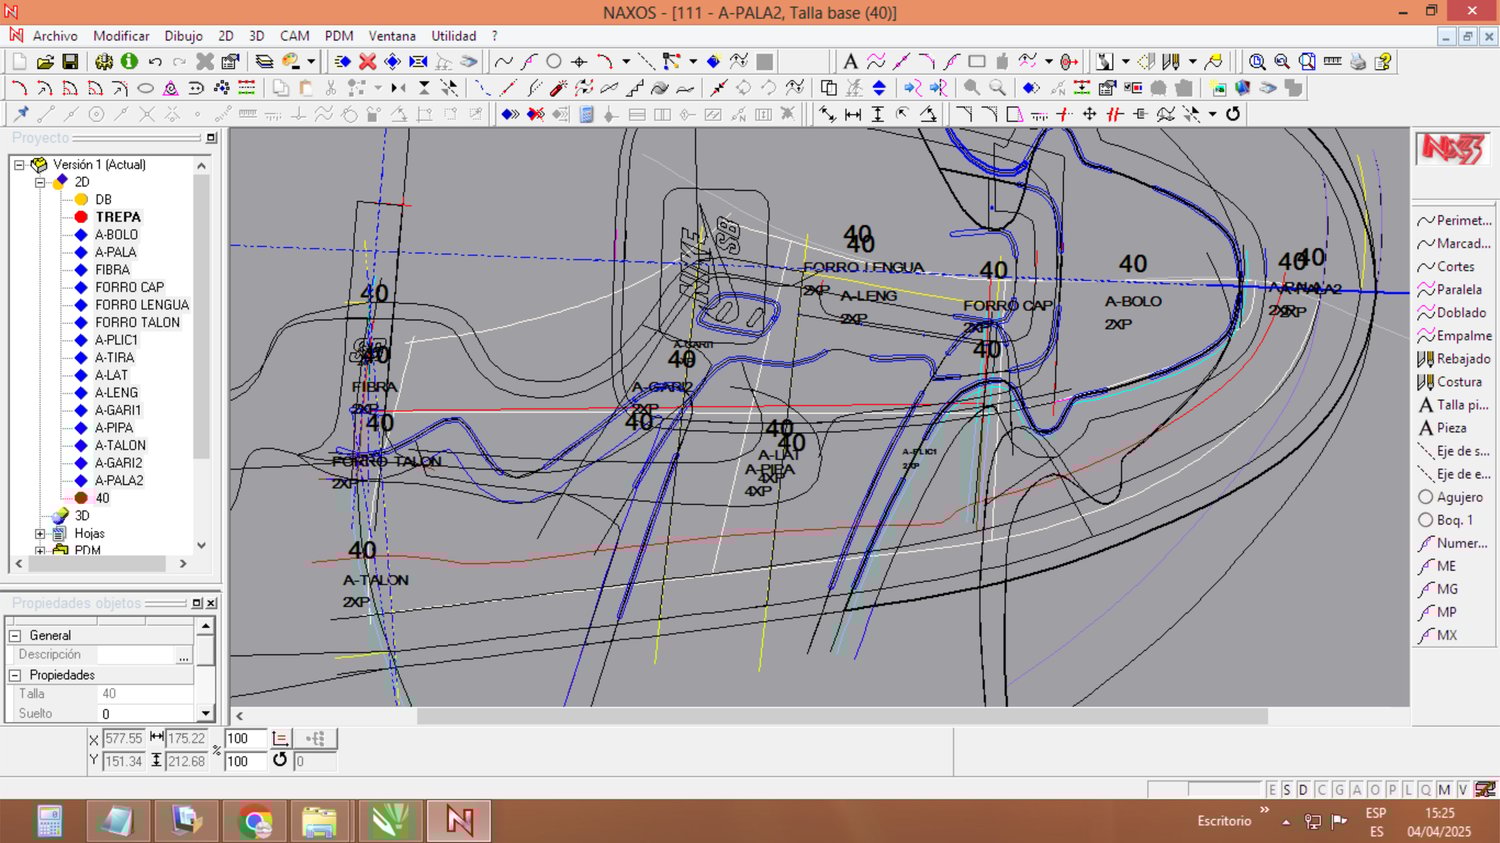Click the green Info icon

point(129,62)
